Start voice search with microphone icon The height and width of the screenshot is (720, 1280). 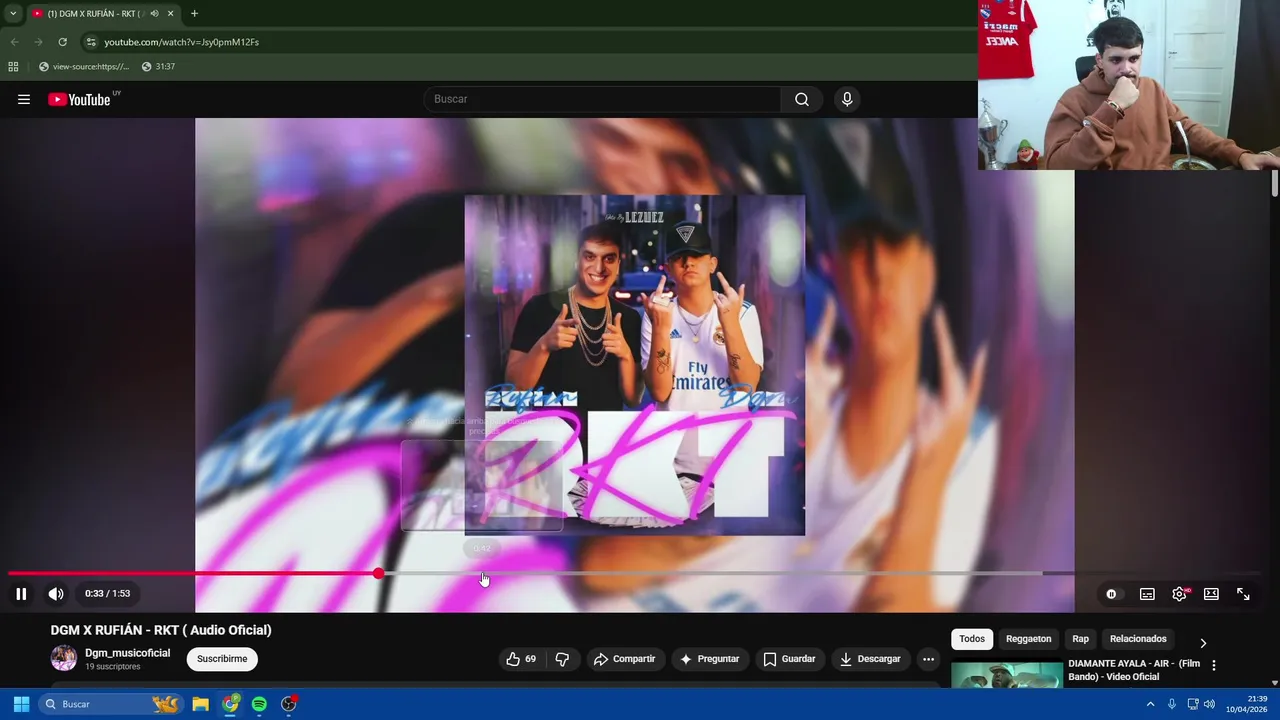tap(847, 99)
